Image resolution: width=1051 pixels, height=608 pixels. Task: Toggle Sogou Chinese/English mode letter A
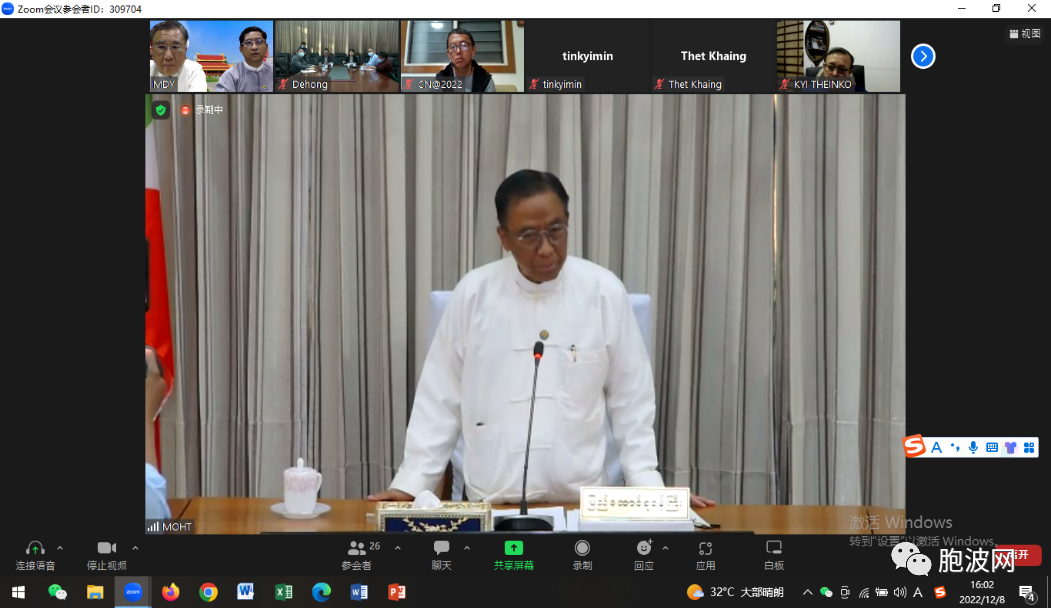pos(936,448)
